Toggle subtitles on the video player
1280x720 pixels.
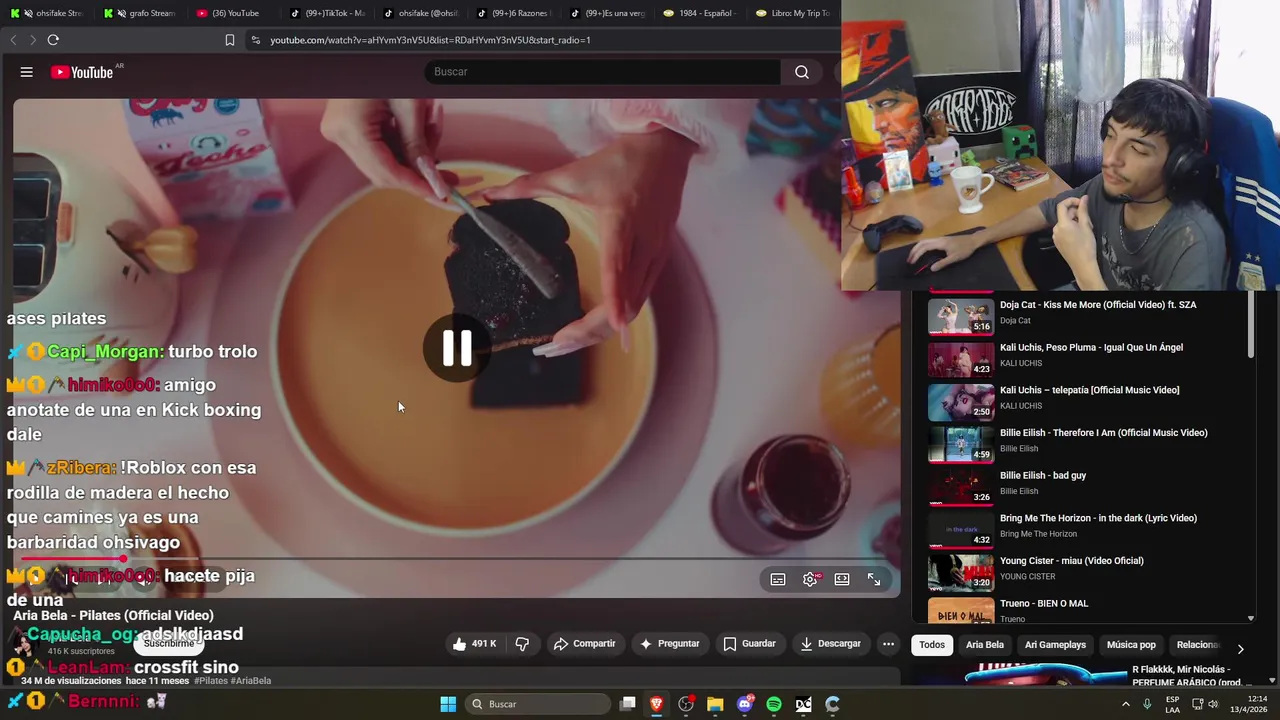tap(778, 579)
